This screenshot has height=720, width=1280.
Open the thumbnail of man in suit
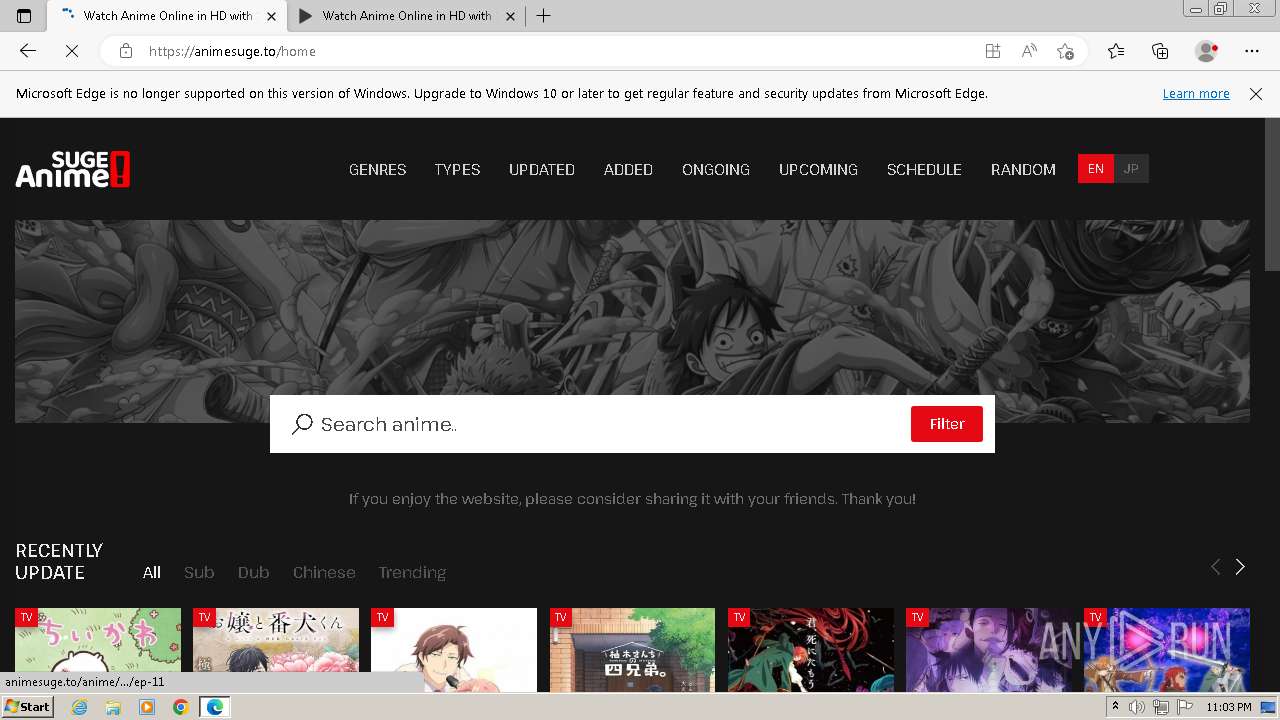click(x=454, y=650)
